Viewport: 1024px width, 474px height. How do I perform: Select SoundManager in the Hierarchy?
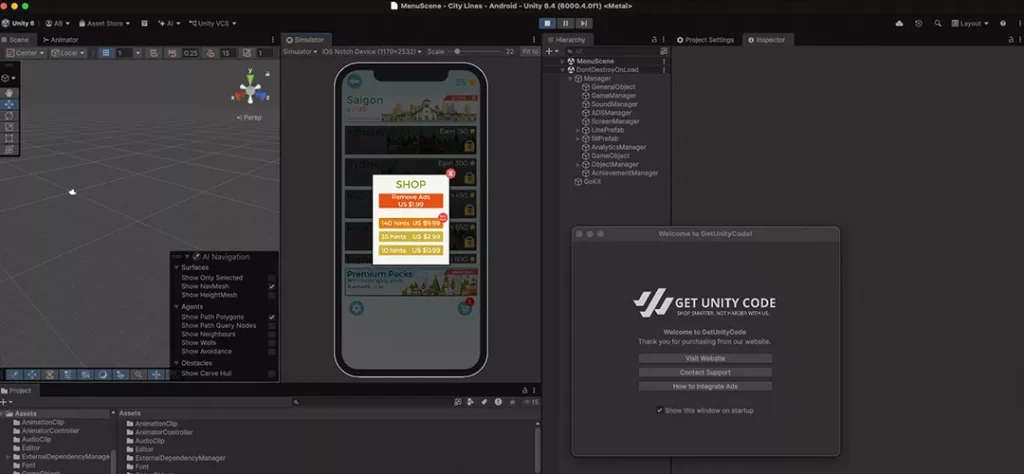(x=614, y=104)
